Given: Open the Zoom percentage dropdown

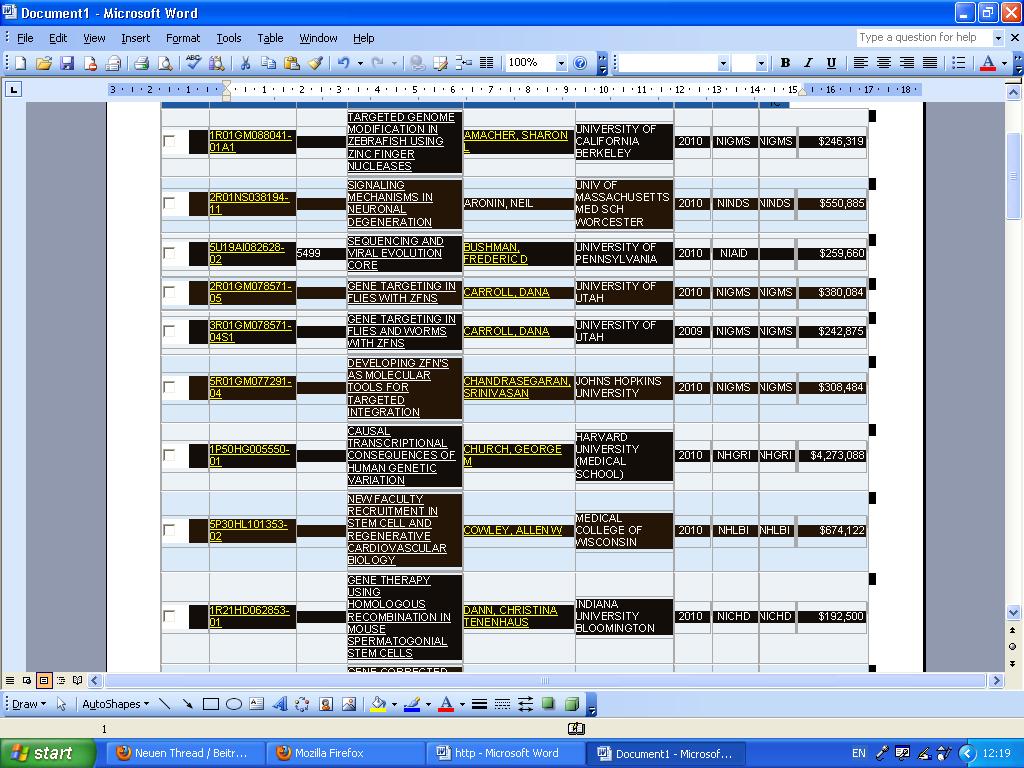Looking at the screenshot, I should coord(560,63).
